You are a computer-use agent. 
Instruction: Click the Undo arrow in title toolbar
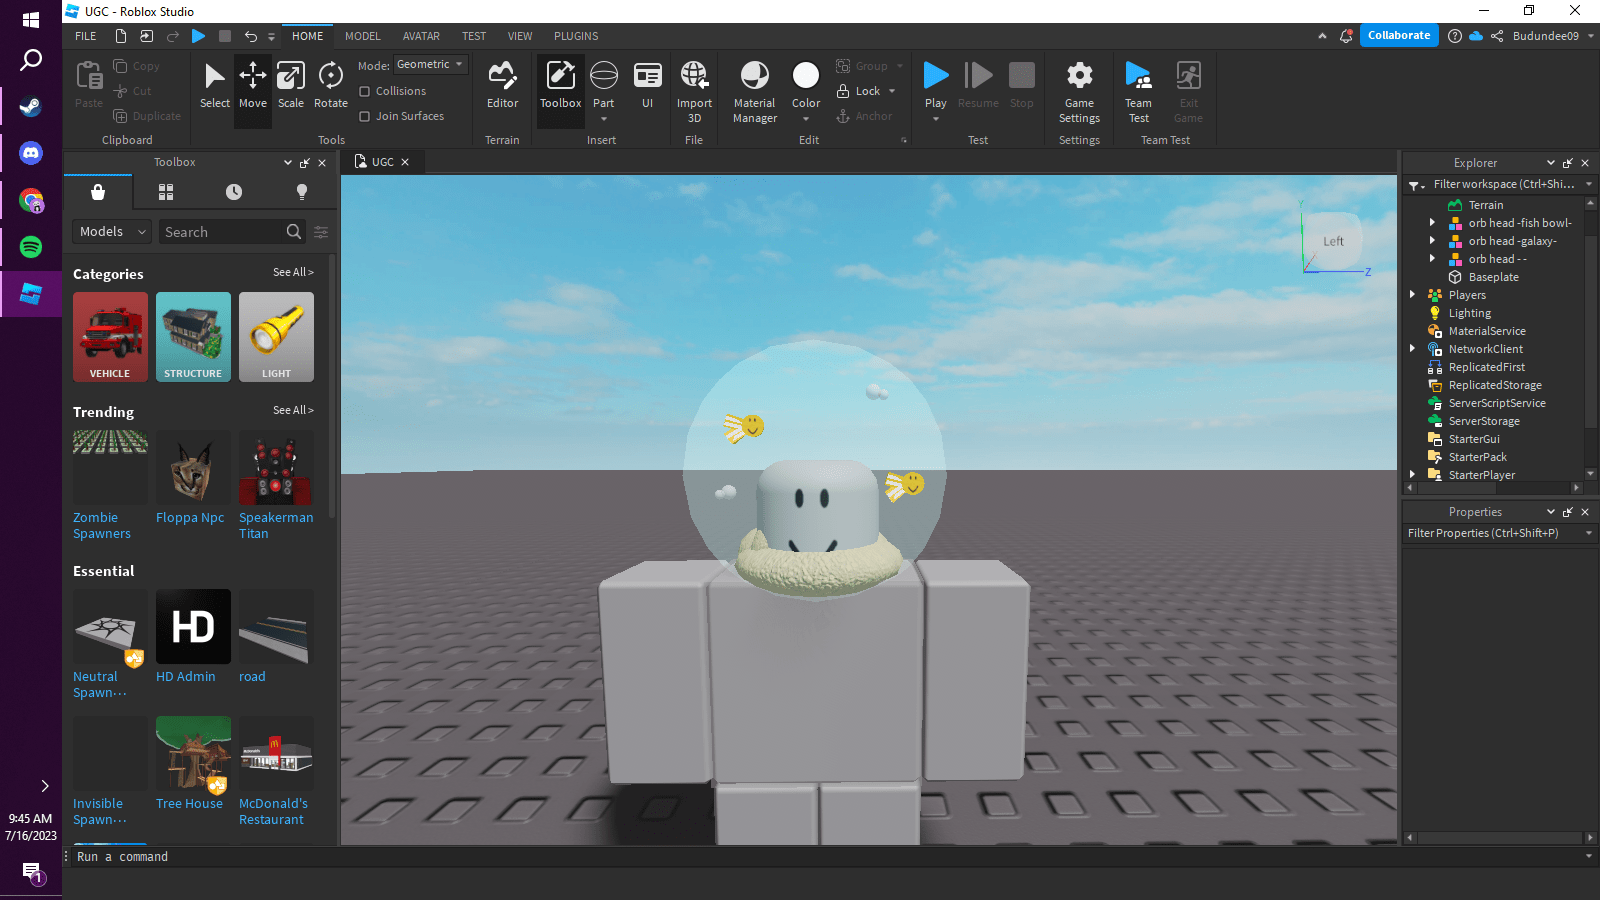point(251,36)
